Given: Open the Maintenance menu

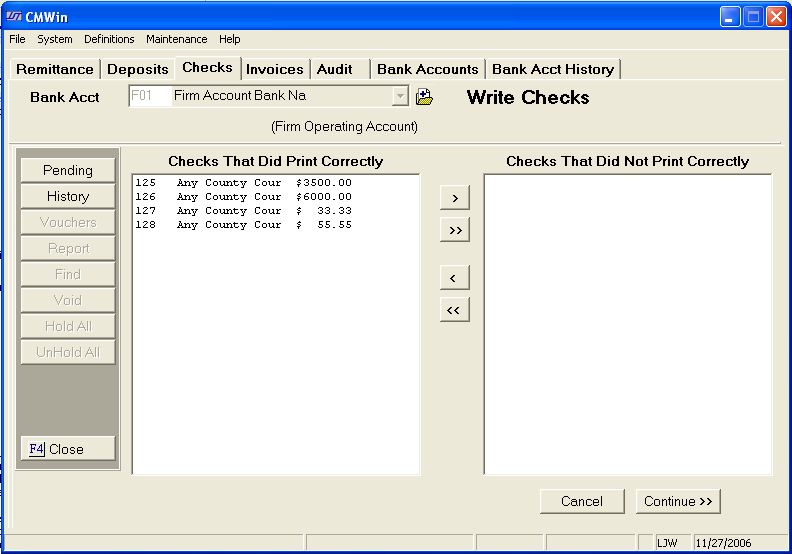Looking at the screenshot, I should tap(176, 39).
